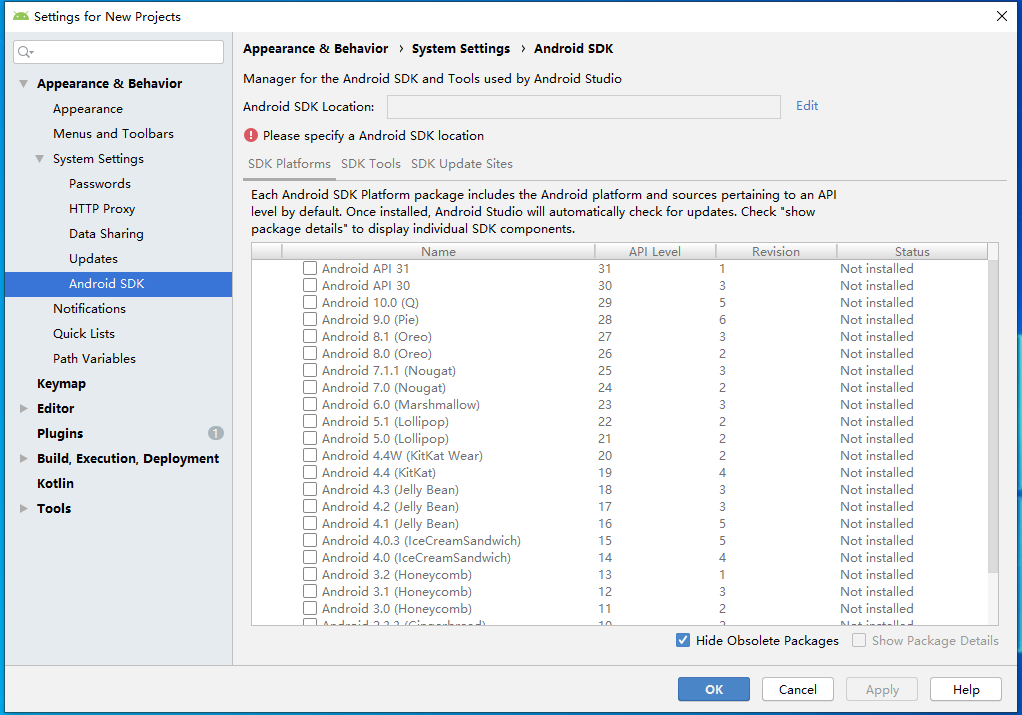Collapse the Appearance & Behavior tree node
The width and height of the screenshot is (1022, 715).
click(x=23, y=83)
